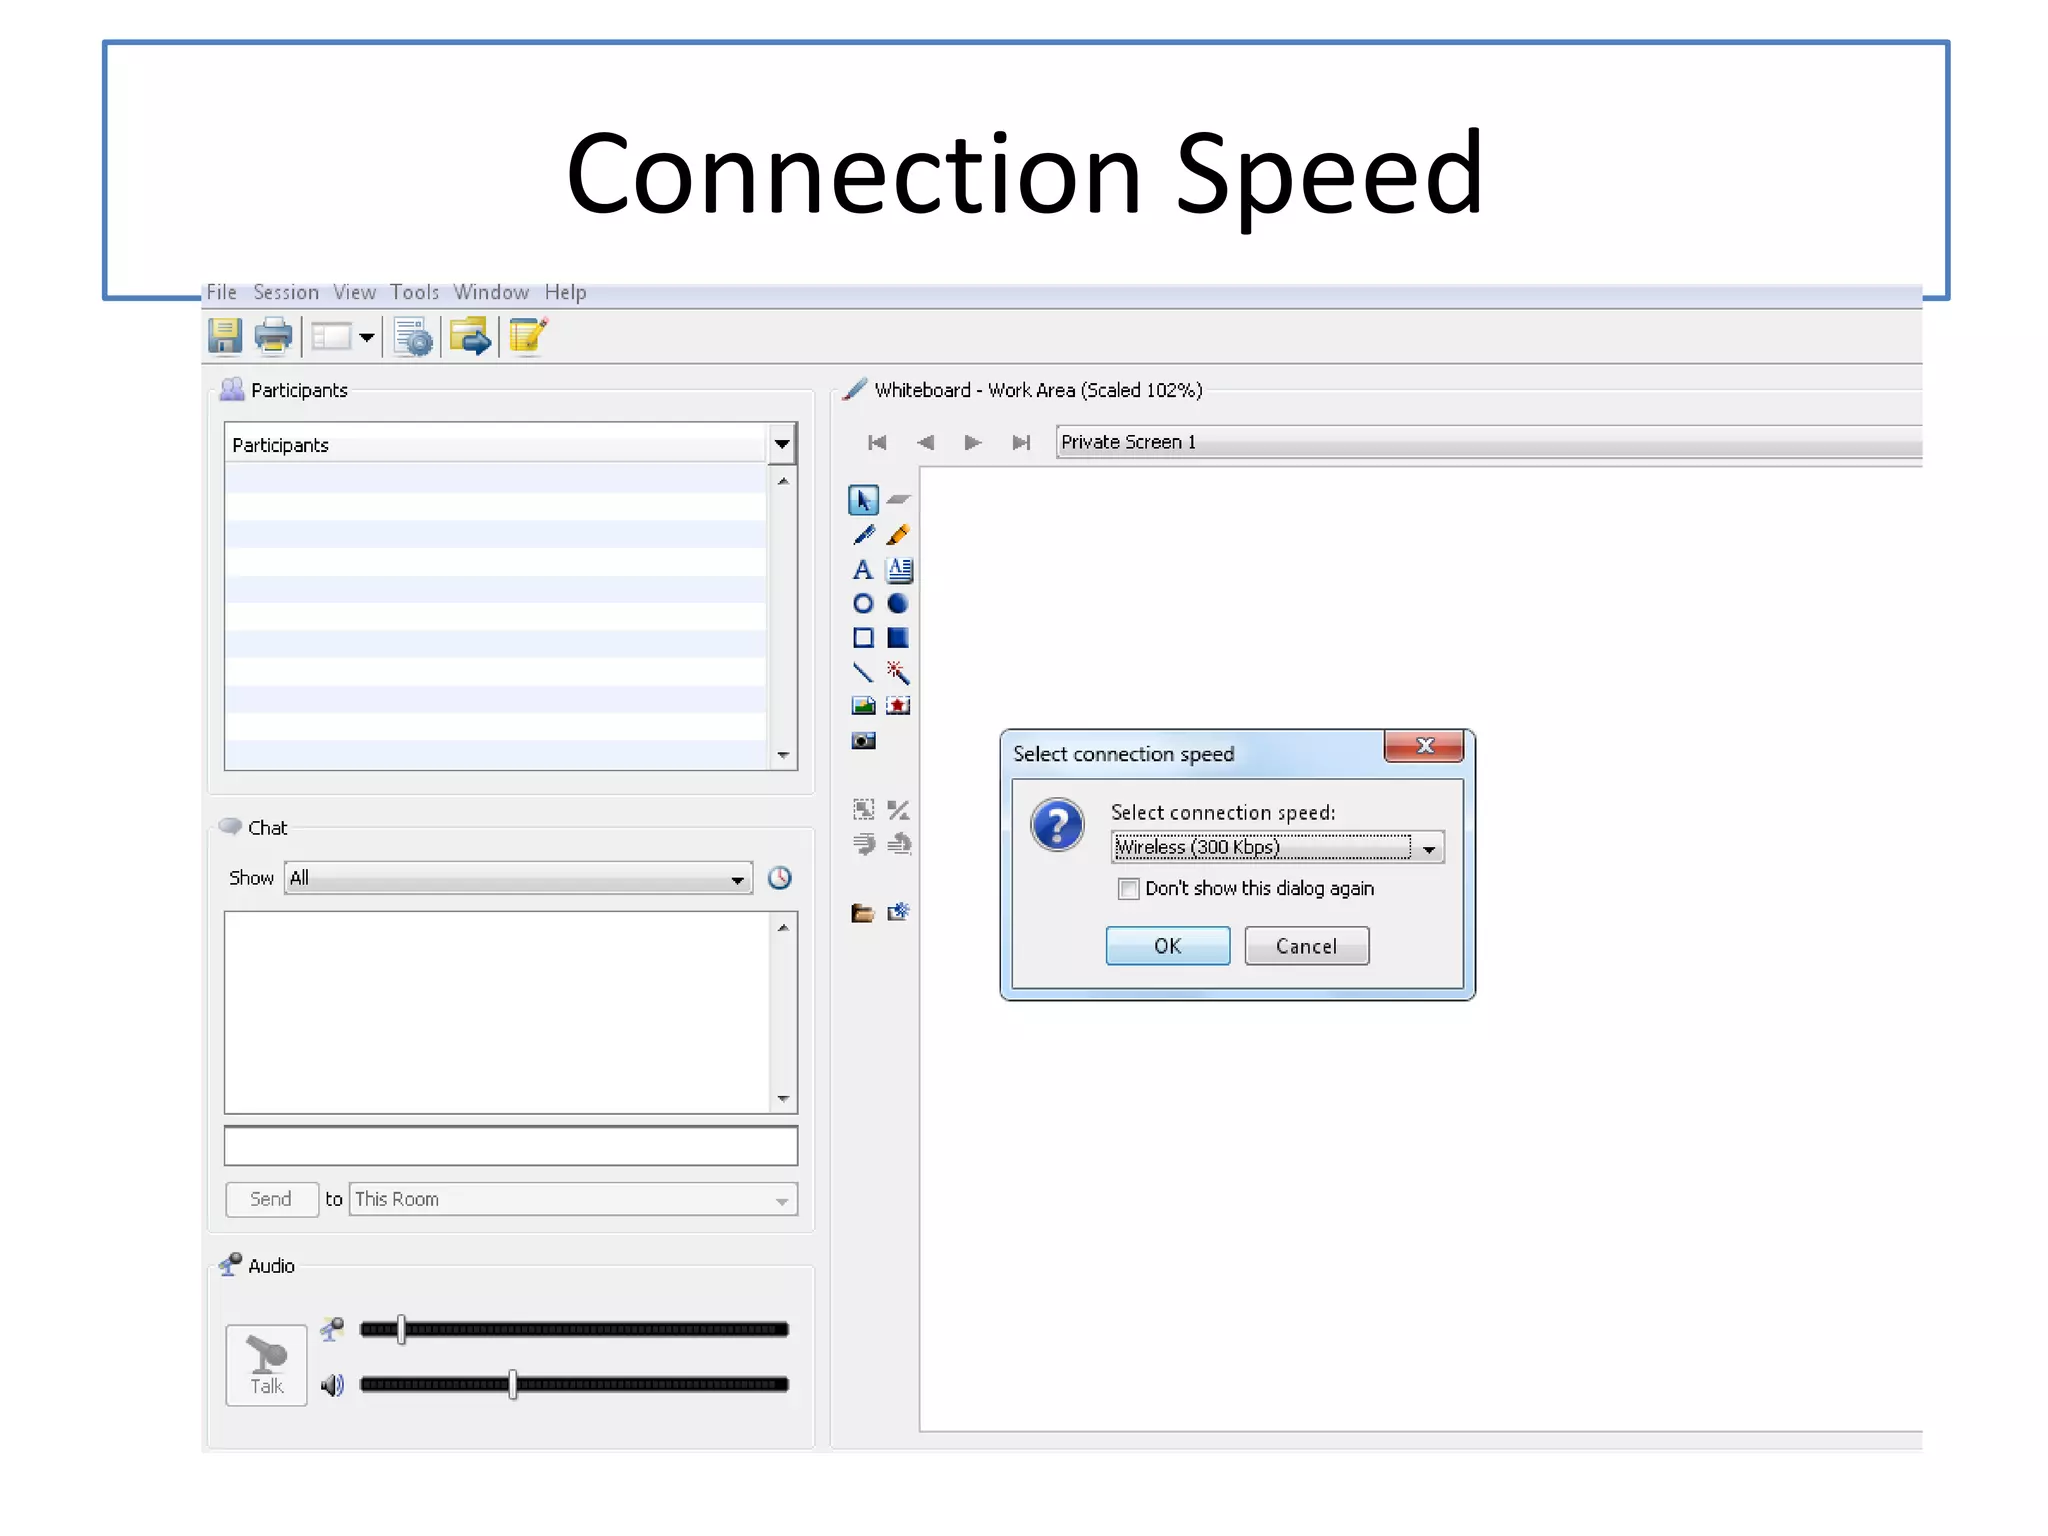
Task: Go to previous whiteboard screen
Action: pyautogui.click(x=925, y=443)
